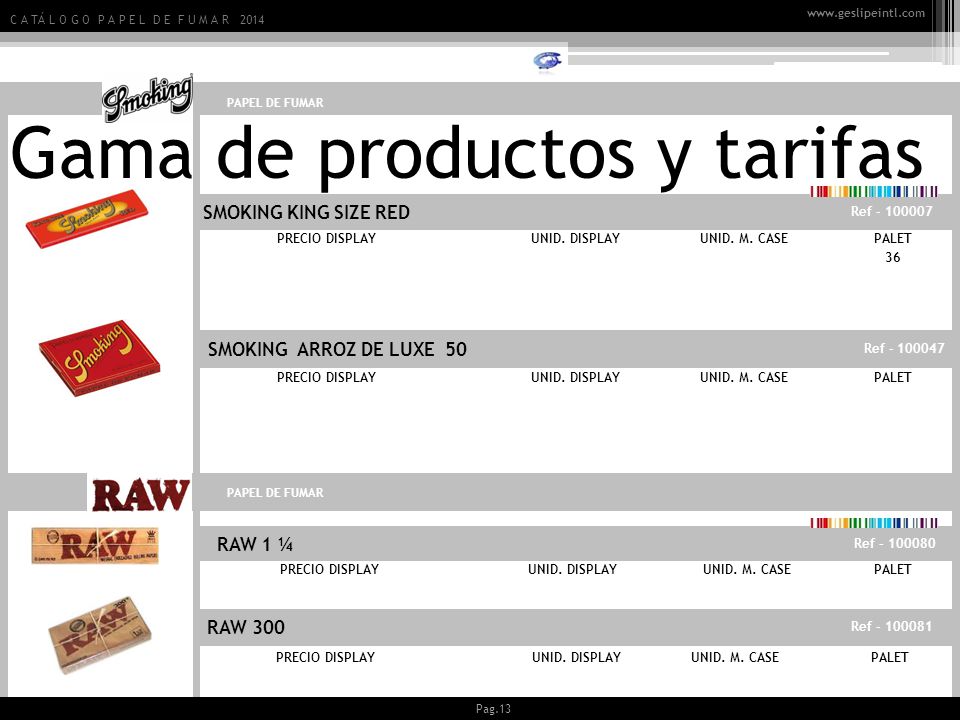Click 'PALET' under RAW 1 ¼

point(893,570)
